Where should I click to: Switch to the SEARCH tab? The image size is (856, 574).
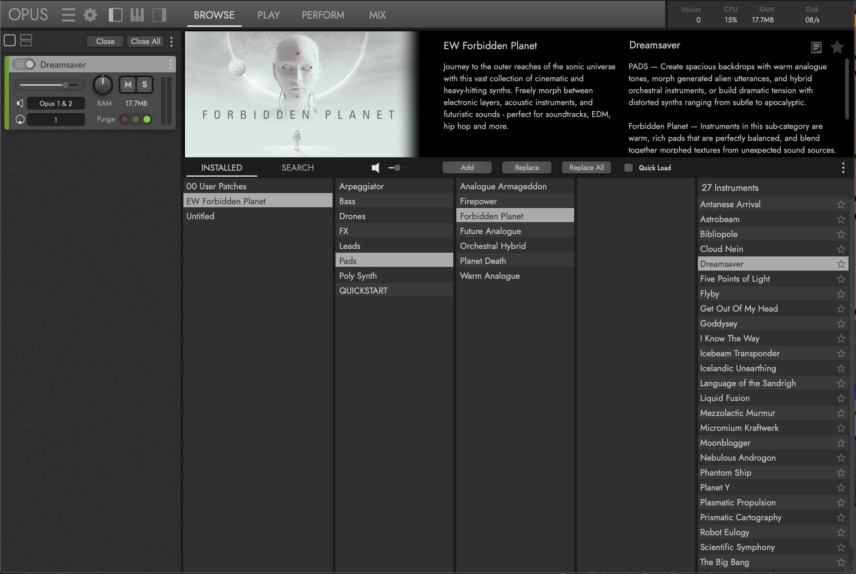pos(298,168)
